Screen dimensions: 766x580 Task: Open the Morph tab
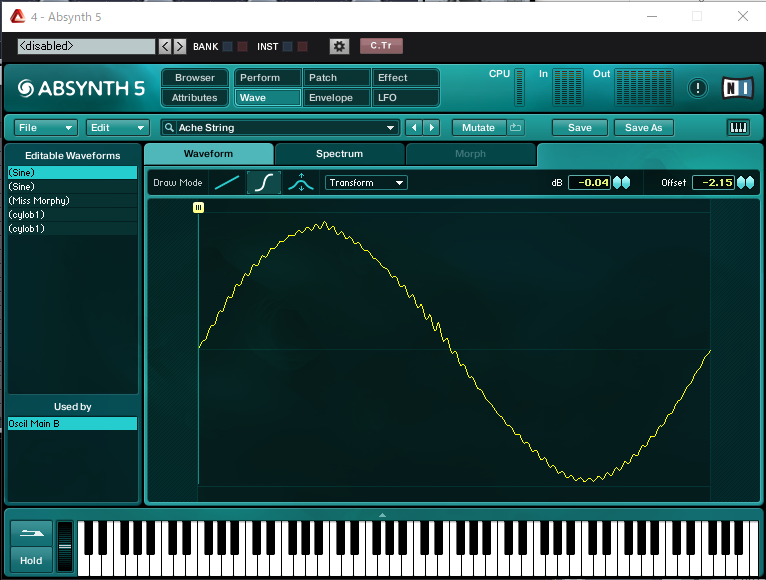470,154
